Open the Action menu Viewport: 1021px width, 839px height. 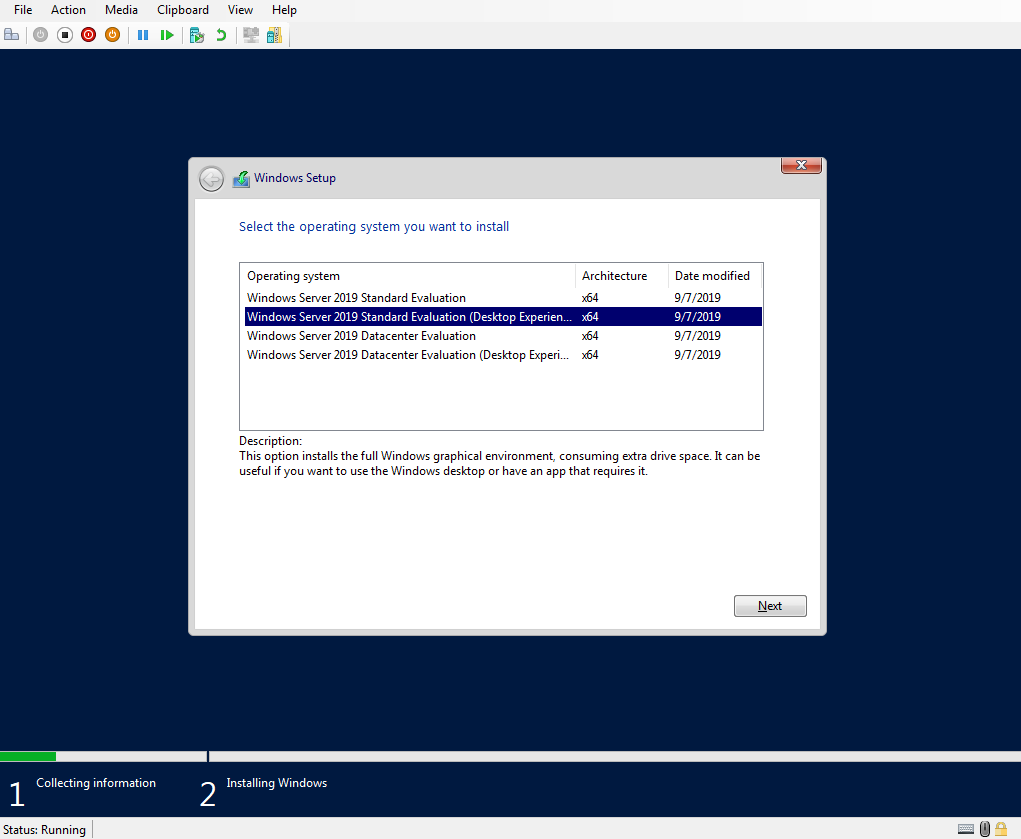pyautogui.click(x=68, y=10)
